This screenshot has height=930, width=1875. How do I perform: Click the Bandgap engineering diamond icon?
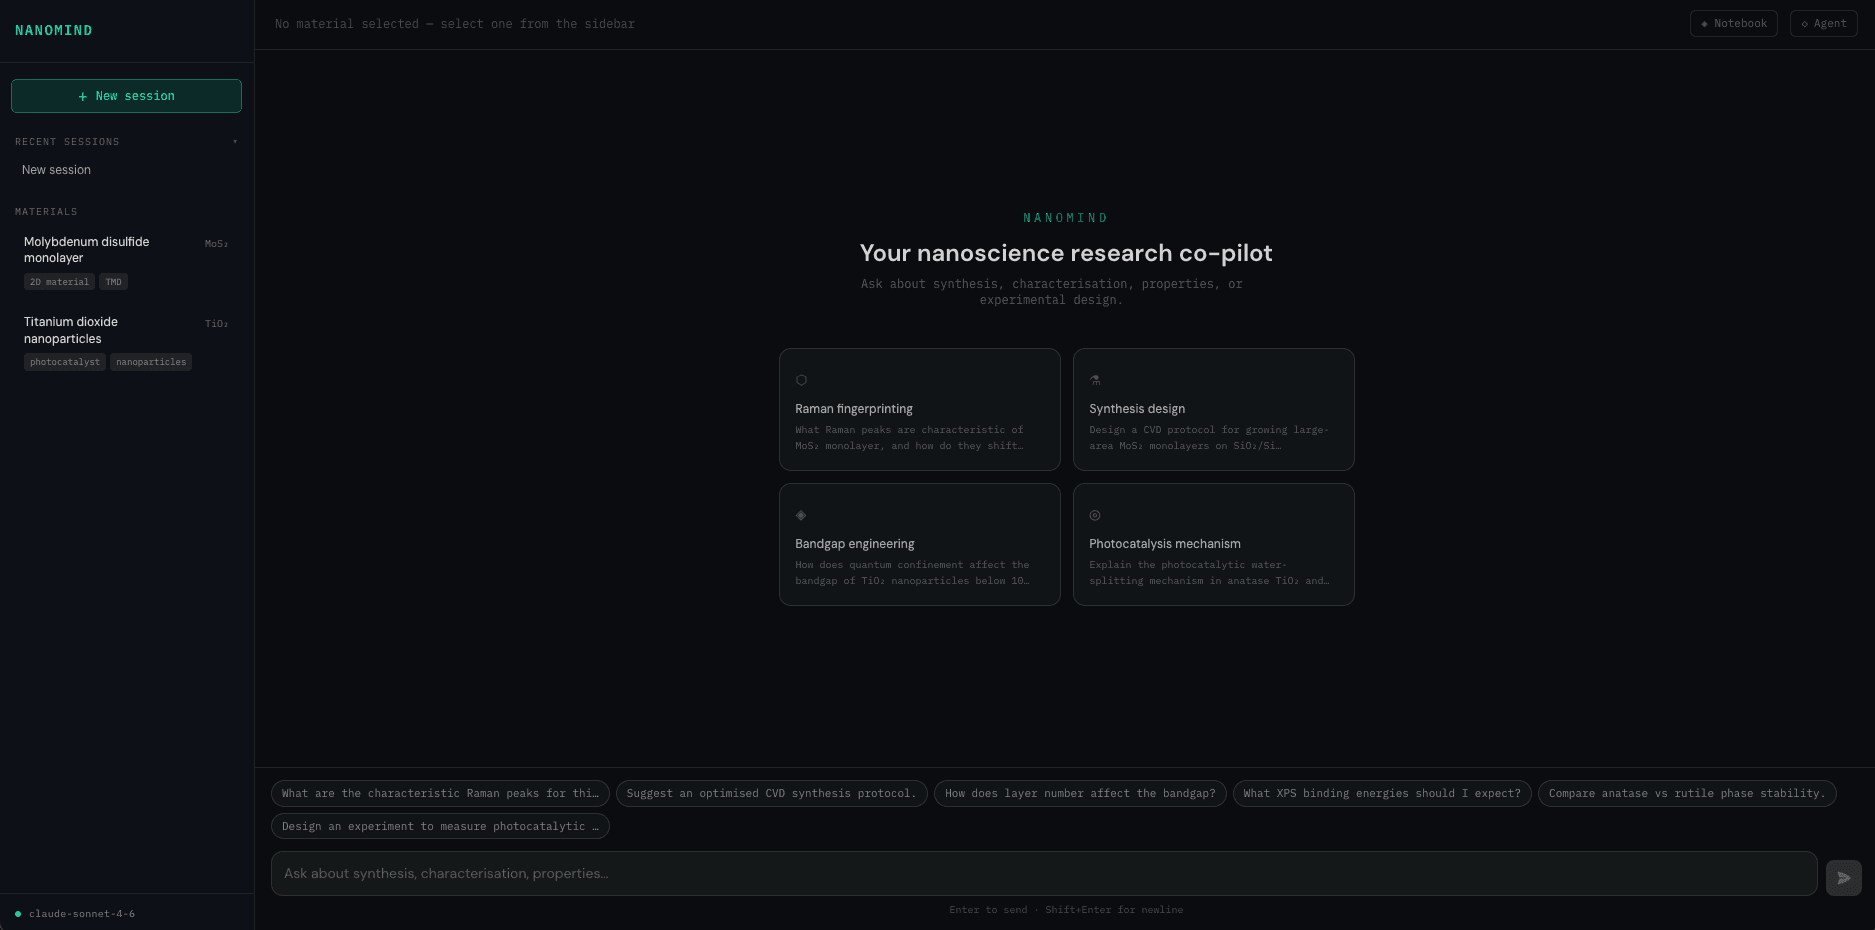(801, 515)
